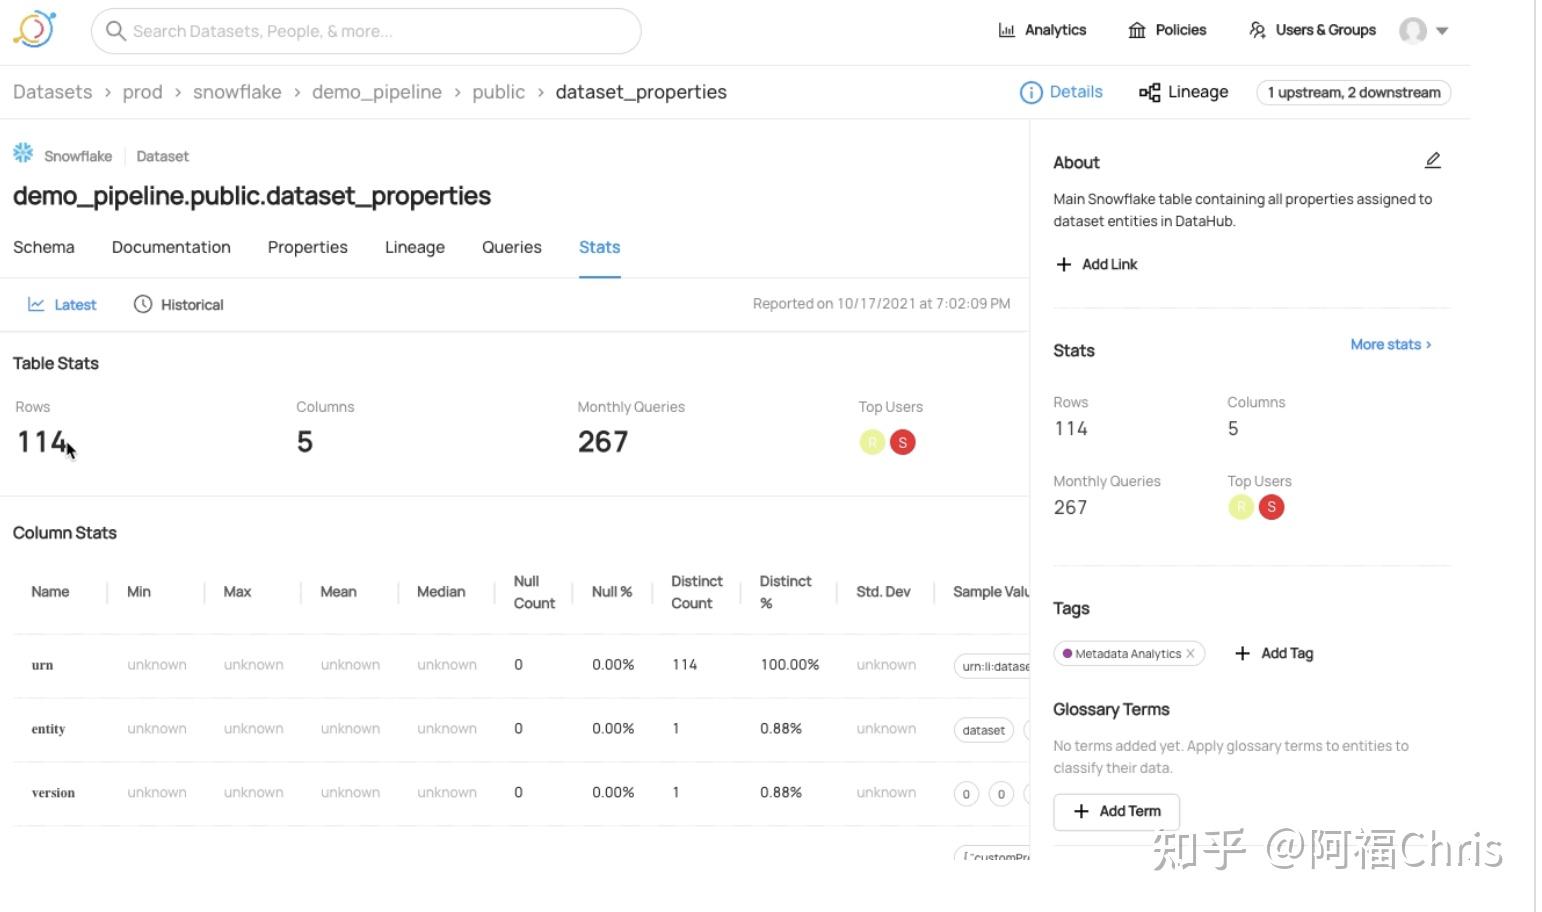Switch to the Schema tab

43,247
